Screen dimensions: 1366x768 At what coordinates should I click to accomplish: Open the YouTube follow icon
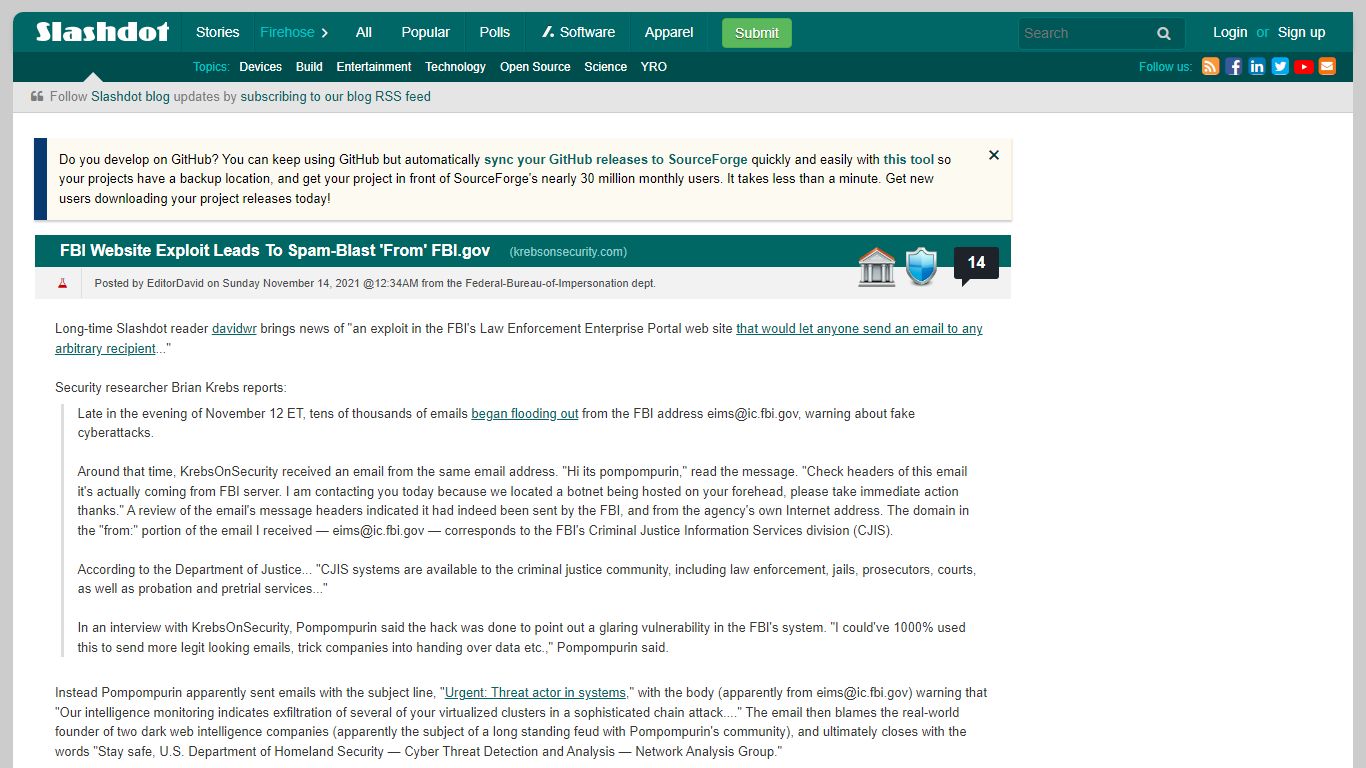pyautogui.click(x=1304, y=67)
